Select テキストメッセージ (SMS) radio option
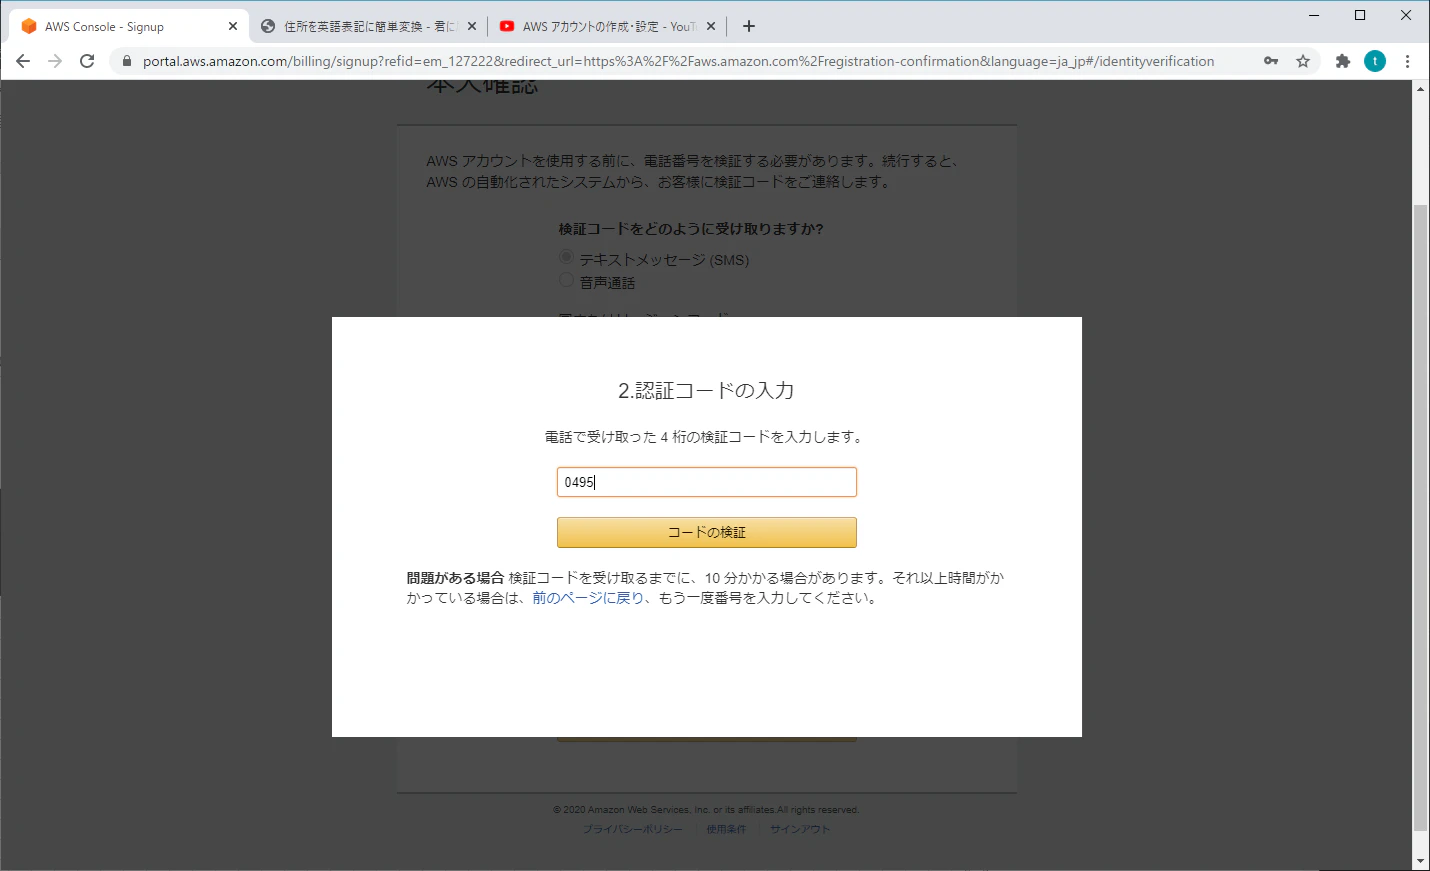The height and width of the screenshot is (871, 1430). [566, 257]
